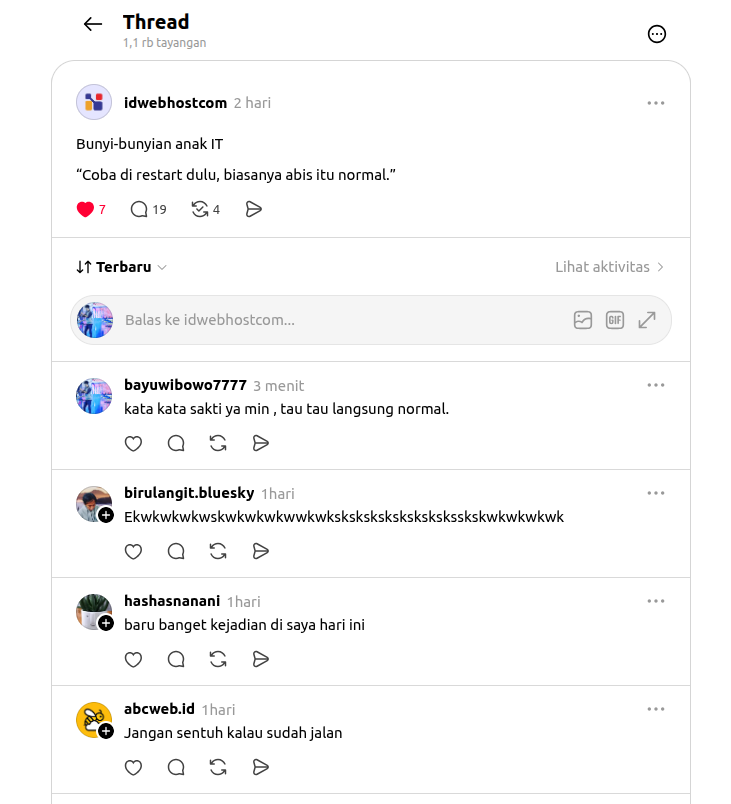Add a GIF to the reply
731x804 pixels.
615,320
